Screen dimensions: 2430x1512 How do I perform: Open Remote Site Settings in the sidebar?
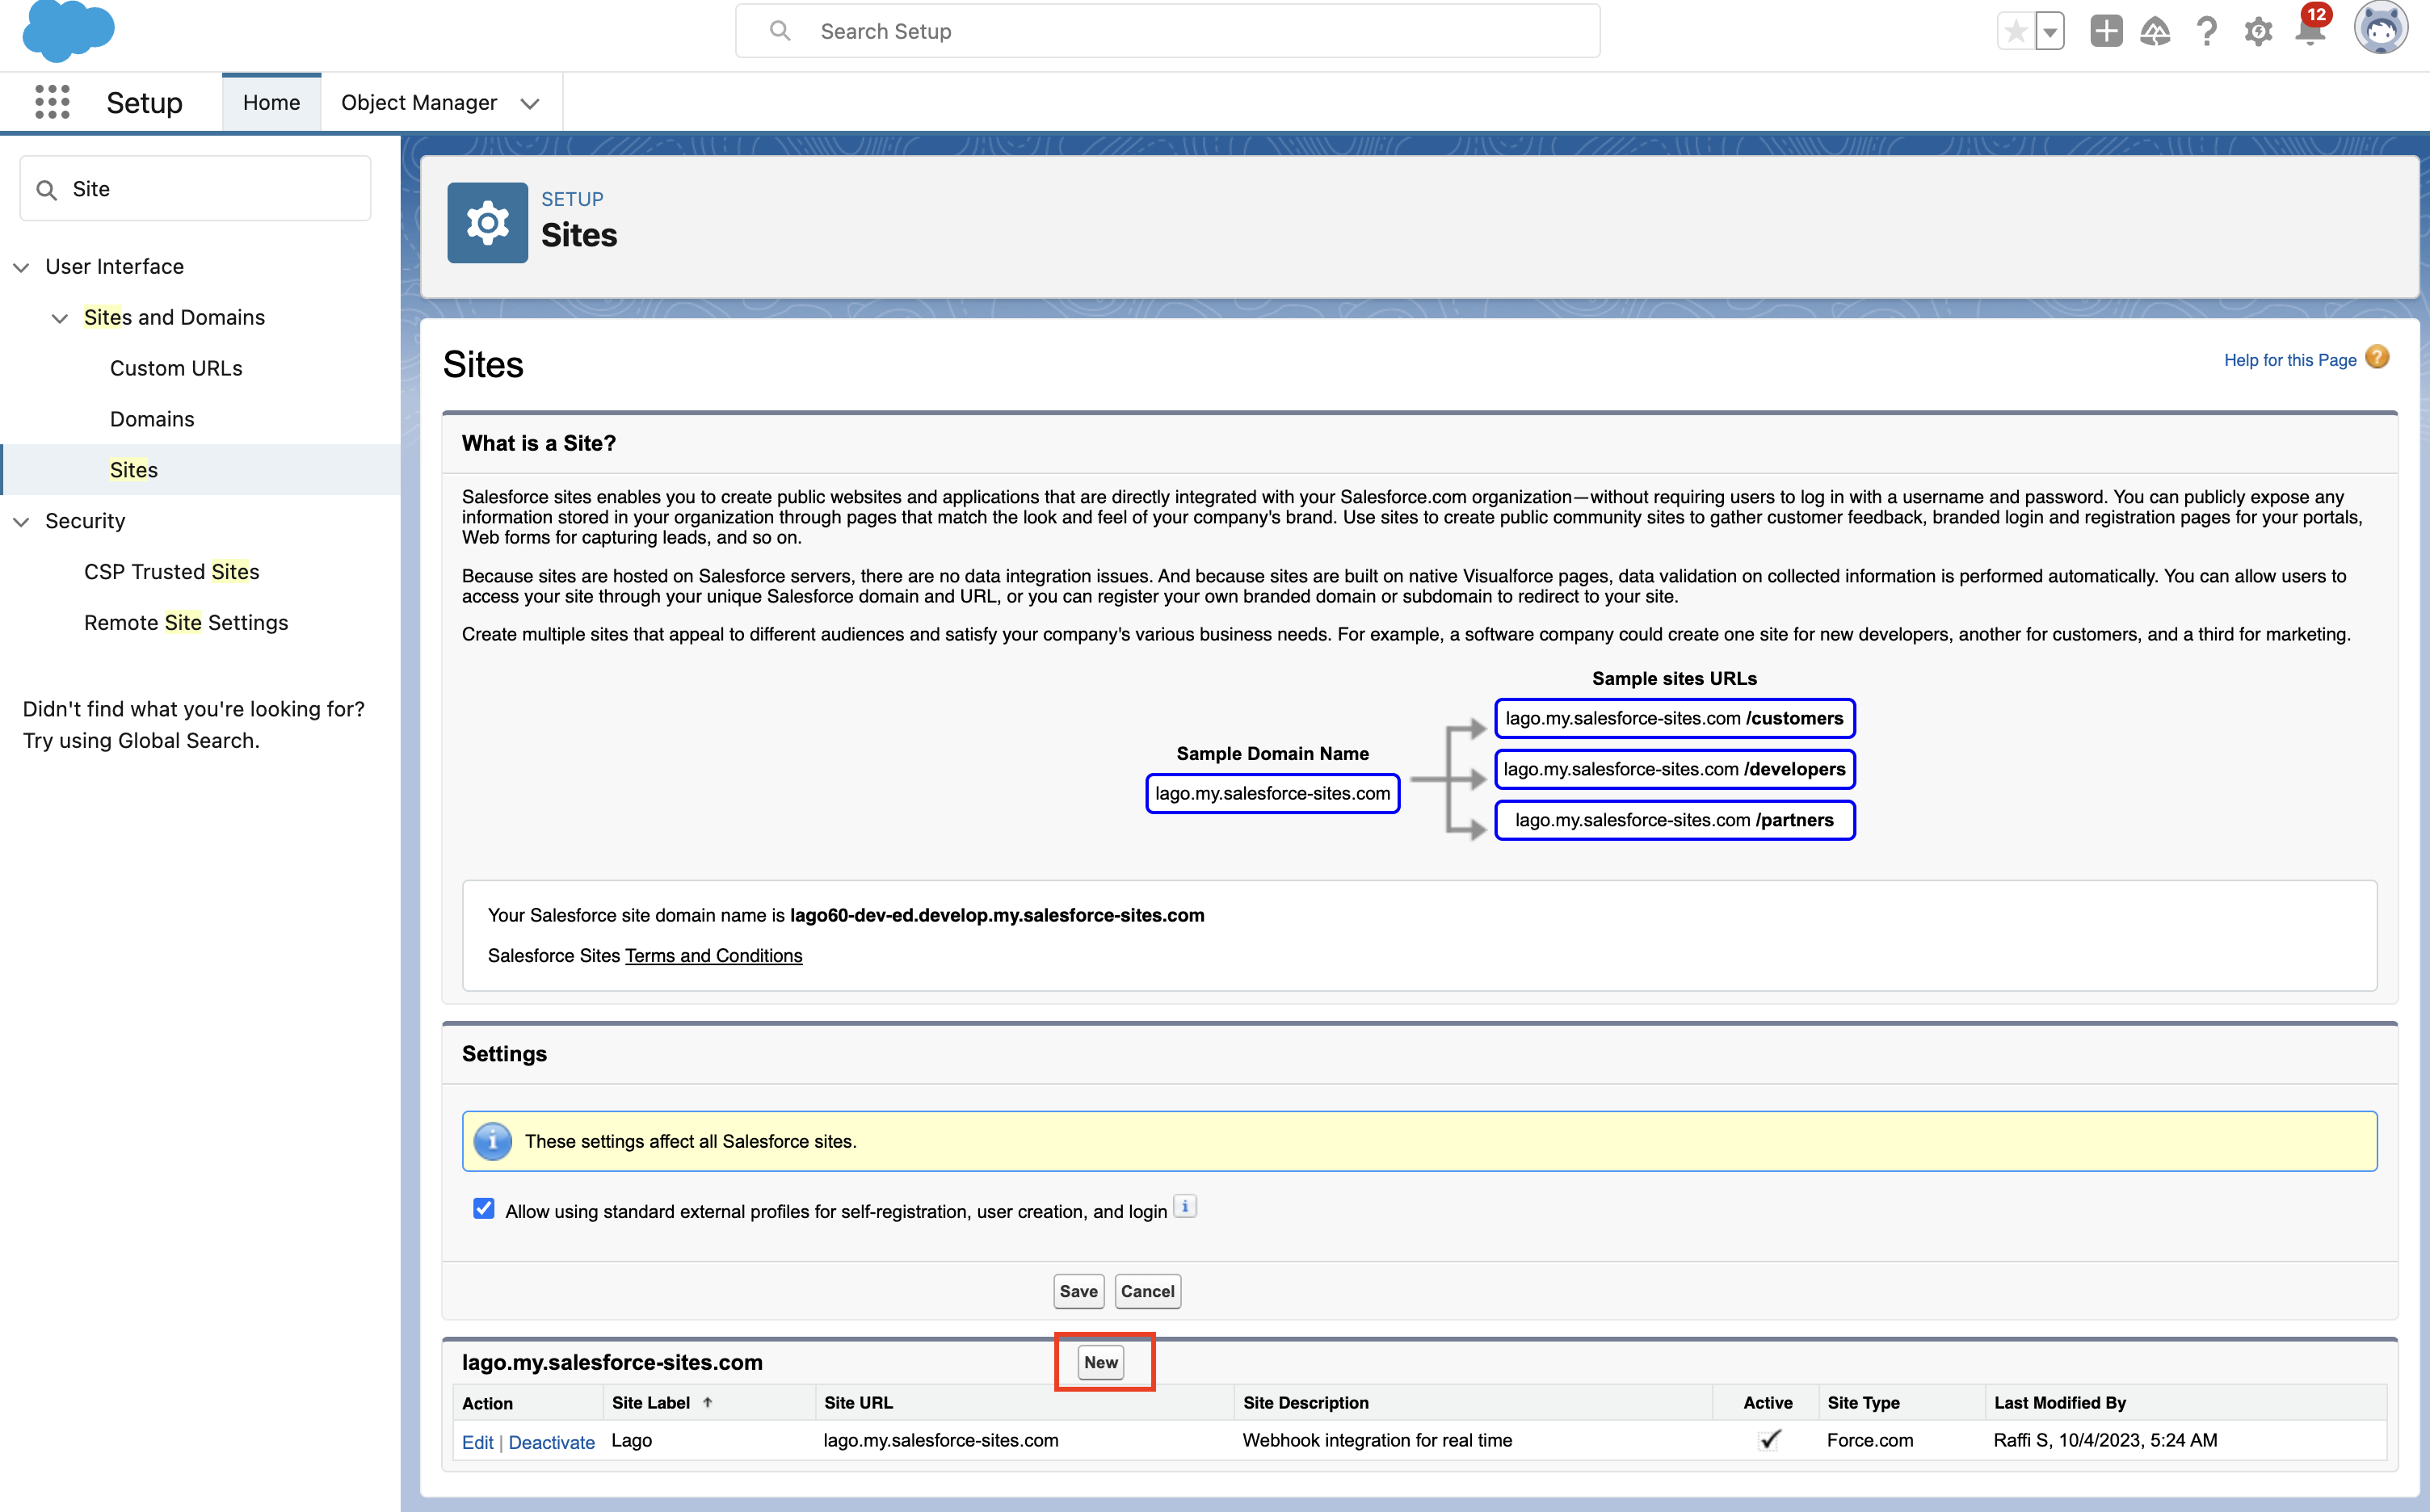click(186, 623)
